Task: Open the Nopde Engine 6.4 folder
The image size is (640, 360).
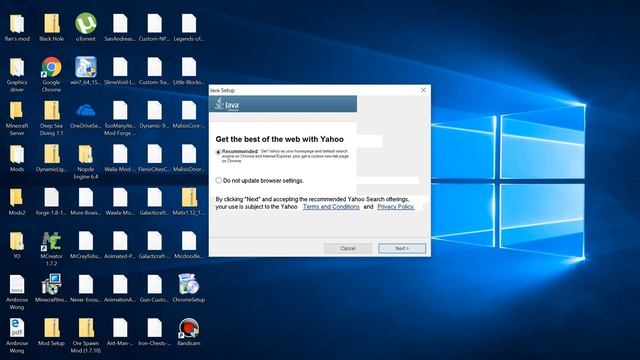Action: click(85, 161)
